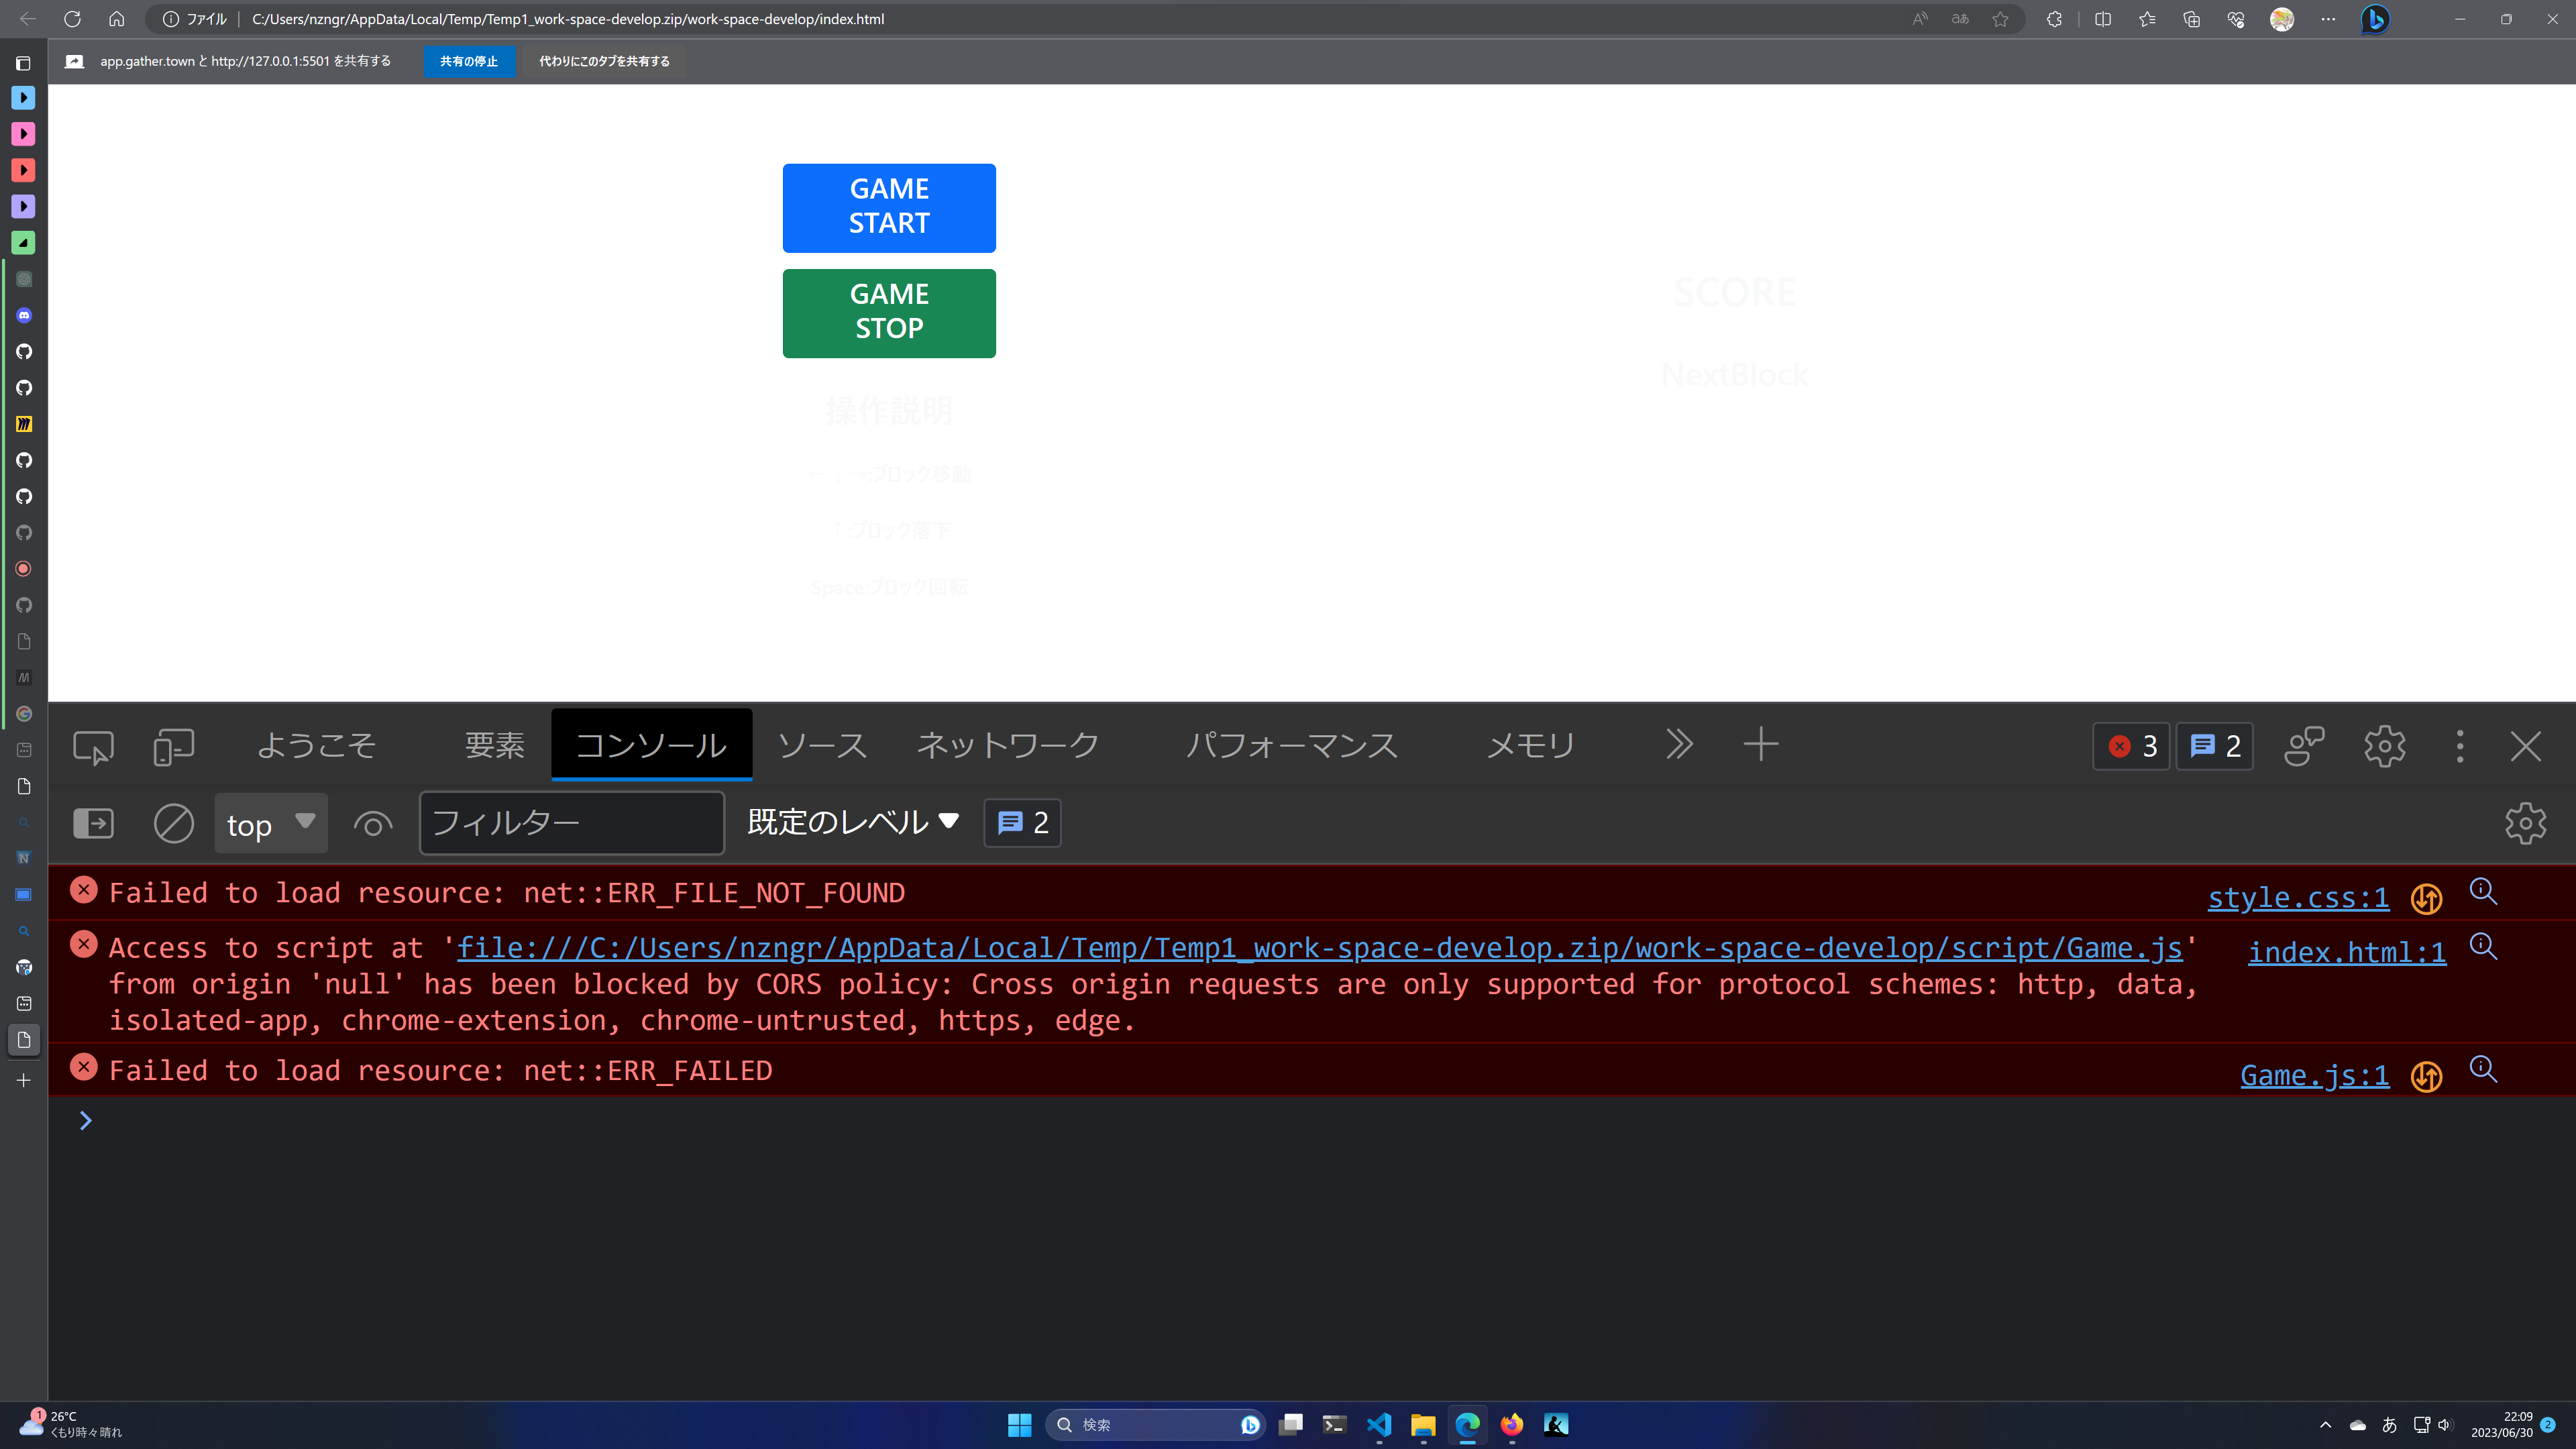Clear the console messages
Image resolution: width=2576 pixels, height=1449 pixels.
click(x=174, y=823)
